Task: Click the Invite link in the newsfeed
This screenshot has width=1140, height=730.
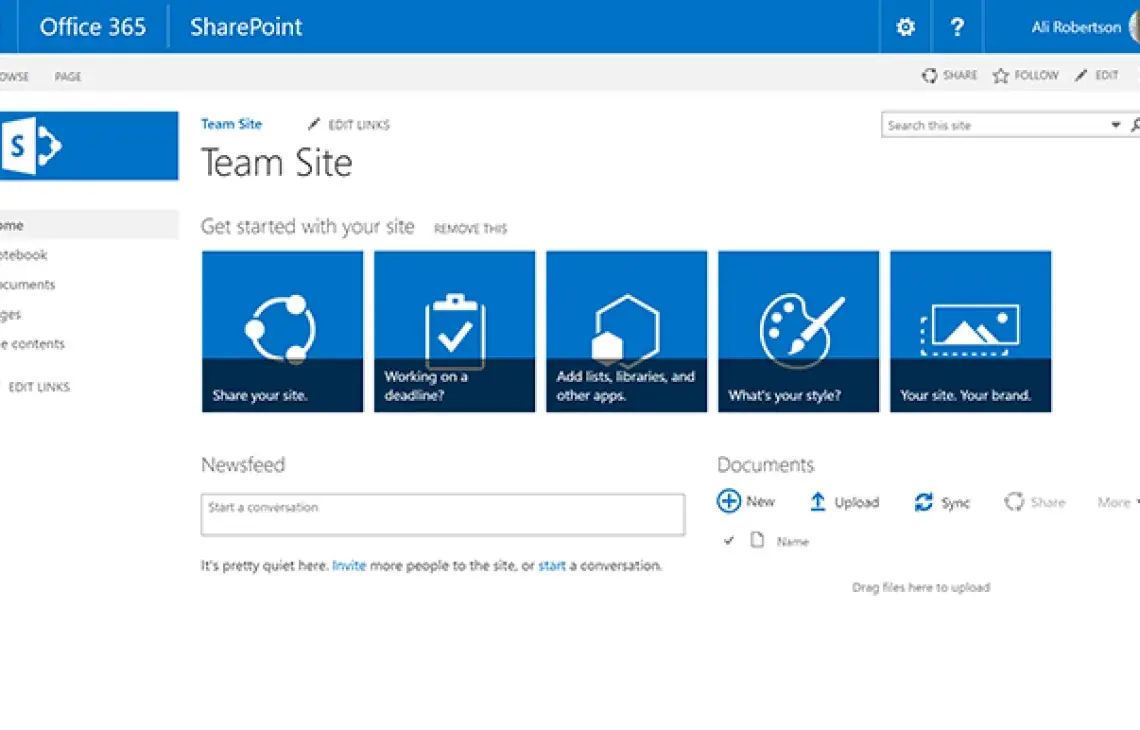Action: click(349, 565)
